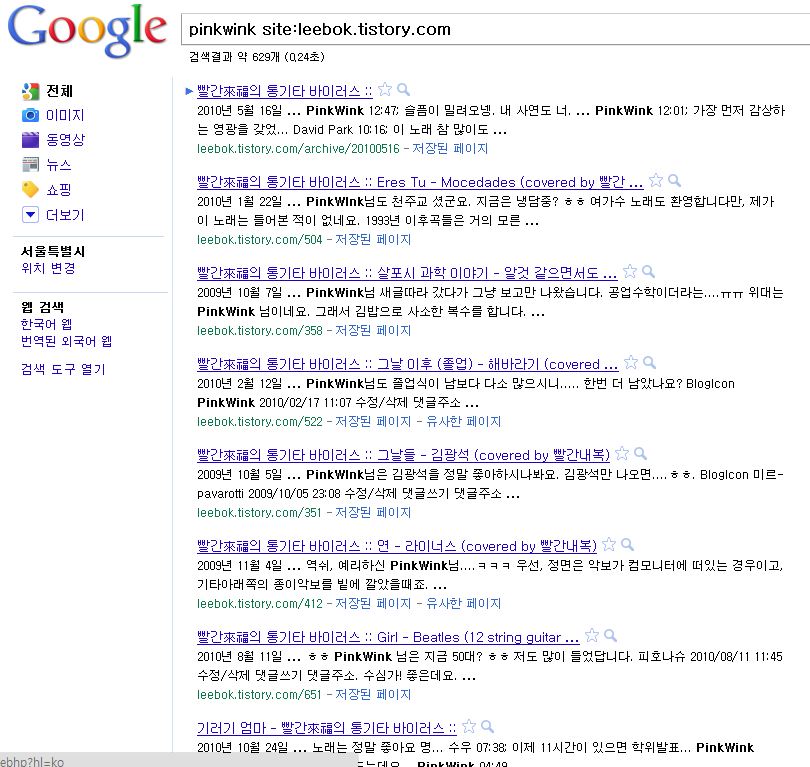Open the 그날들 - 김광석 result
Image resolution: width=810 pixels, height=767 pixels.
pos(403,455)
